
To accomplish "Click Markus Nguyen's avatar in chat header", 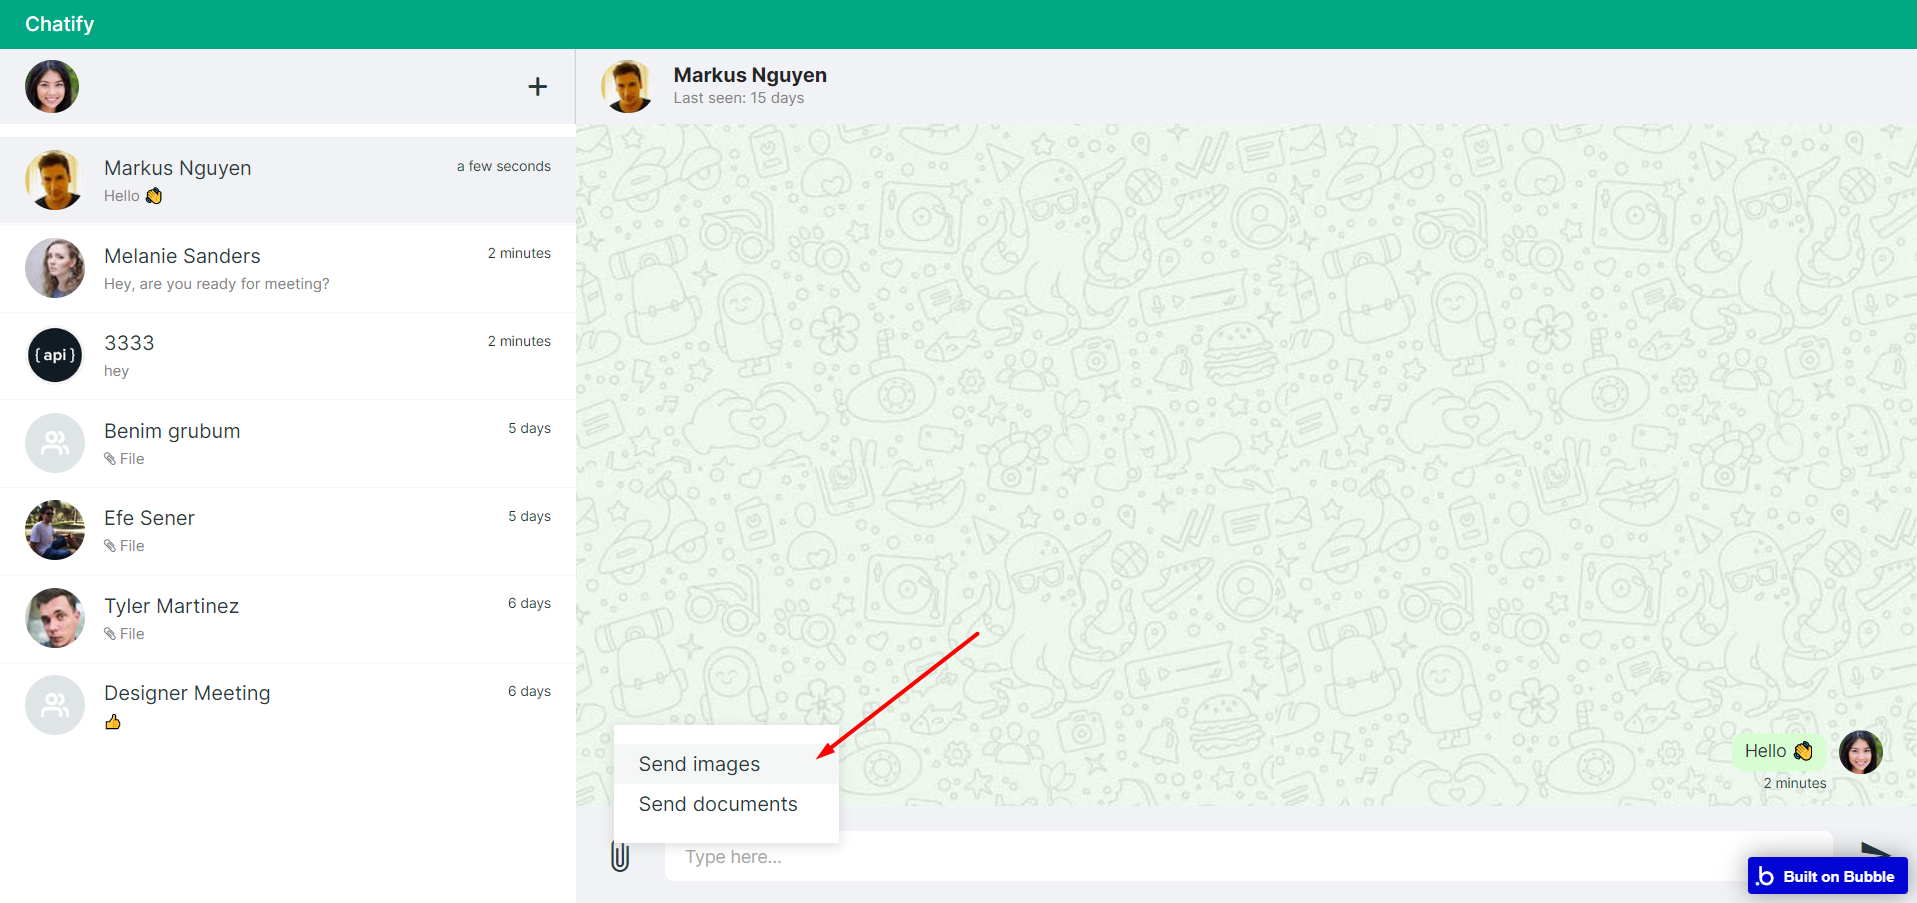I will (629, 86).
